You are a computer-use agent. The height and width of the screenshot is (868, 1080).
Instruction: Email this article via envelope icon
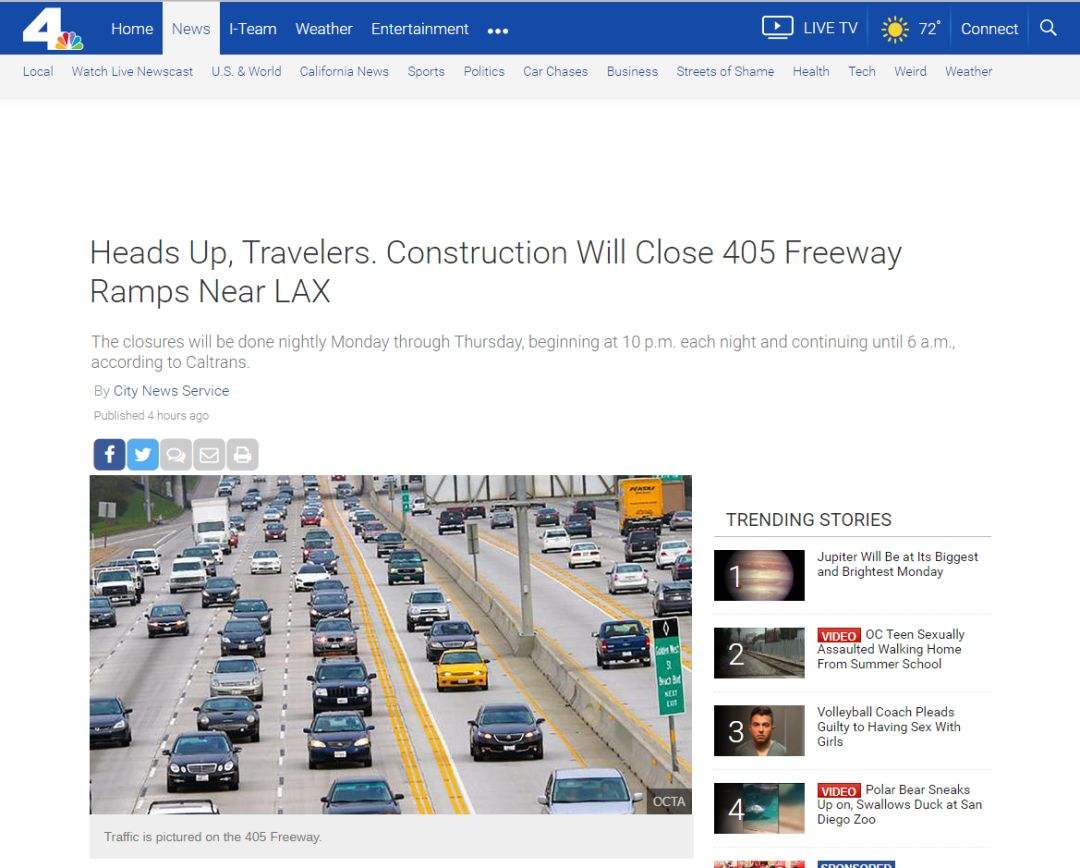pos(209,455)
